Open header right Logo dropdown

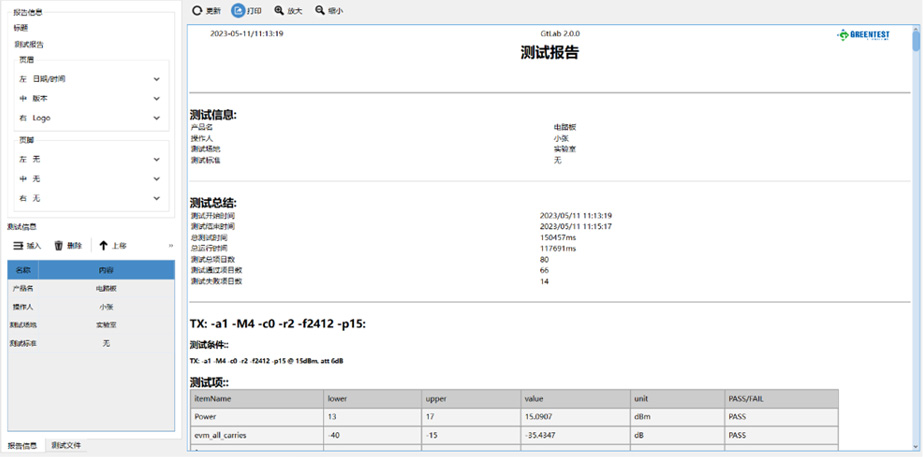click(x=156, y=118)
